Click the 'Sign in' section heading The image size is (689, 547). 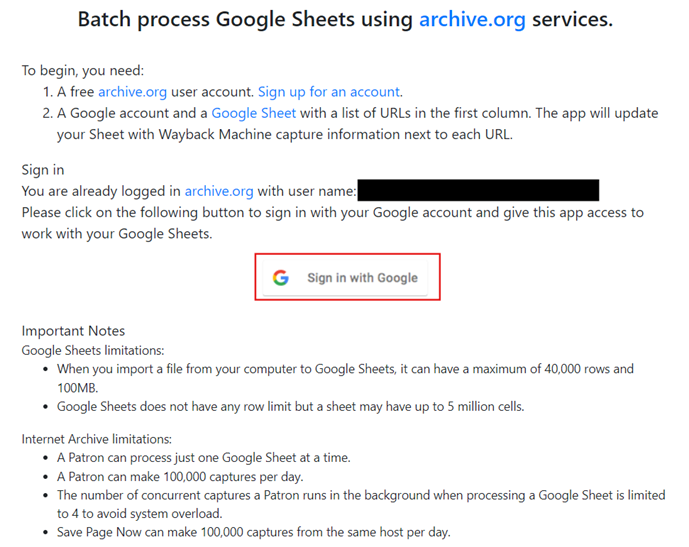point(43,170)
